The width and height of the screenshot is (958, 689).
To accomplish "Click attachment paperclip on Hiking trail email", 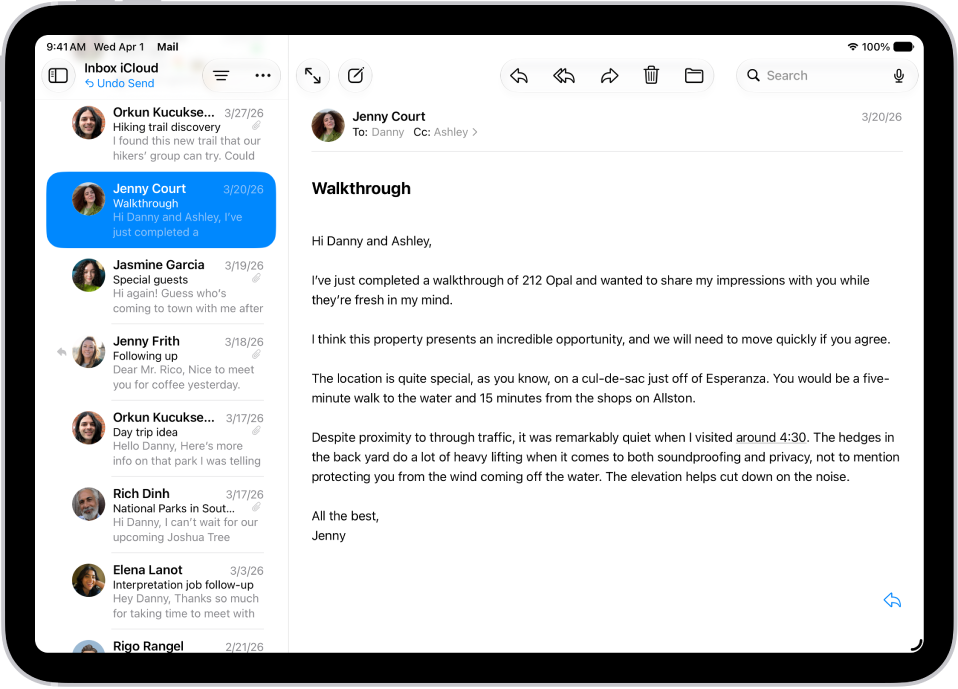I will pyautogui.click(x=257, y=126).
